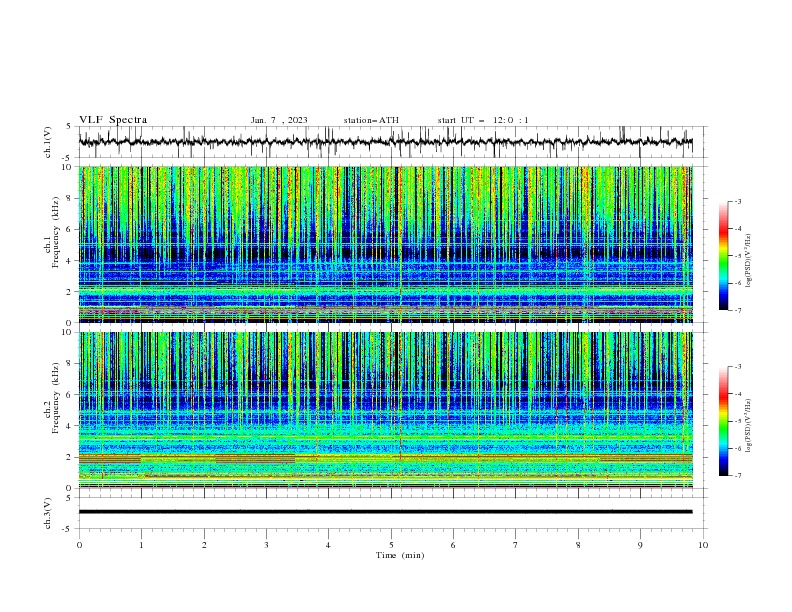Screen dimensions: 792x612
Task: Click the ch.2 colorbar 'log(PSD)(V²/Hz)' label
Action: tap(749, 426)
